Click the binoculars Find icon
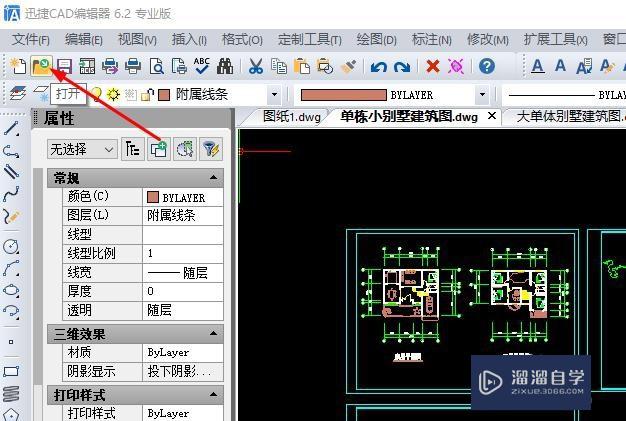 click(225, 66)
